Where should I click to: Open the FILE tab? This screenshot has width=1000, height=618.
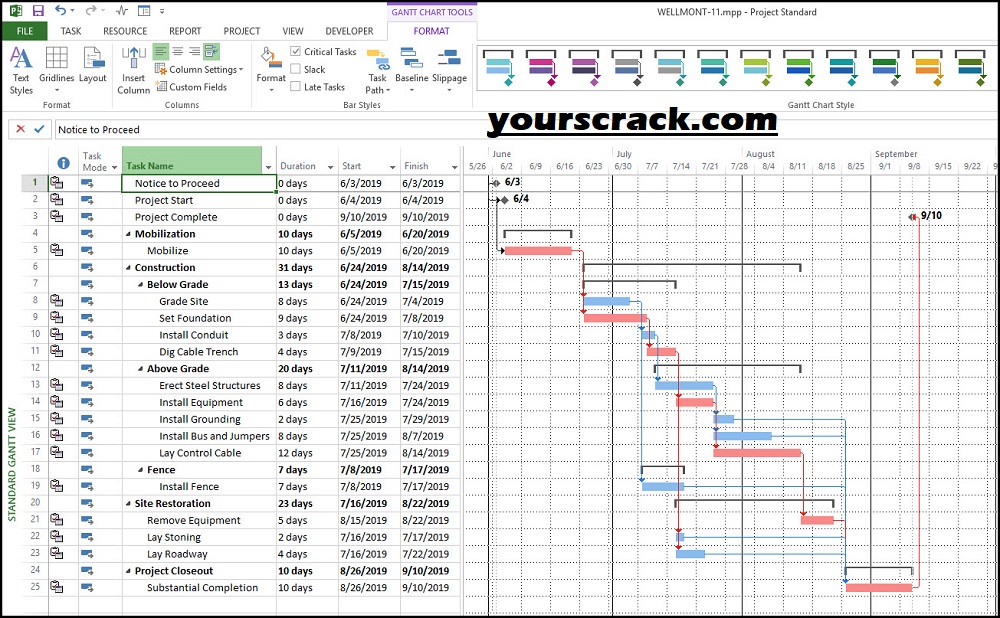[x=25, y=31]
